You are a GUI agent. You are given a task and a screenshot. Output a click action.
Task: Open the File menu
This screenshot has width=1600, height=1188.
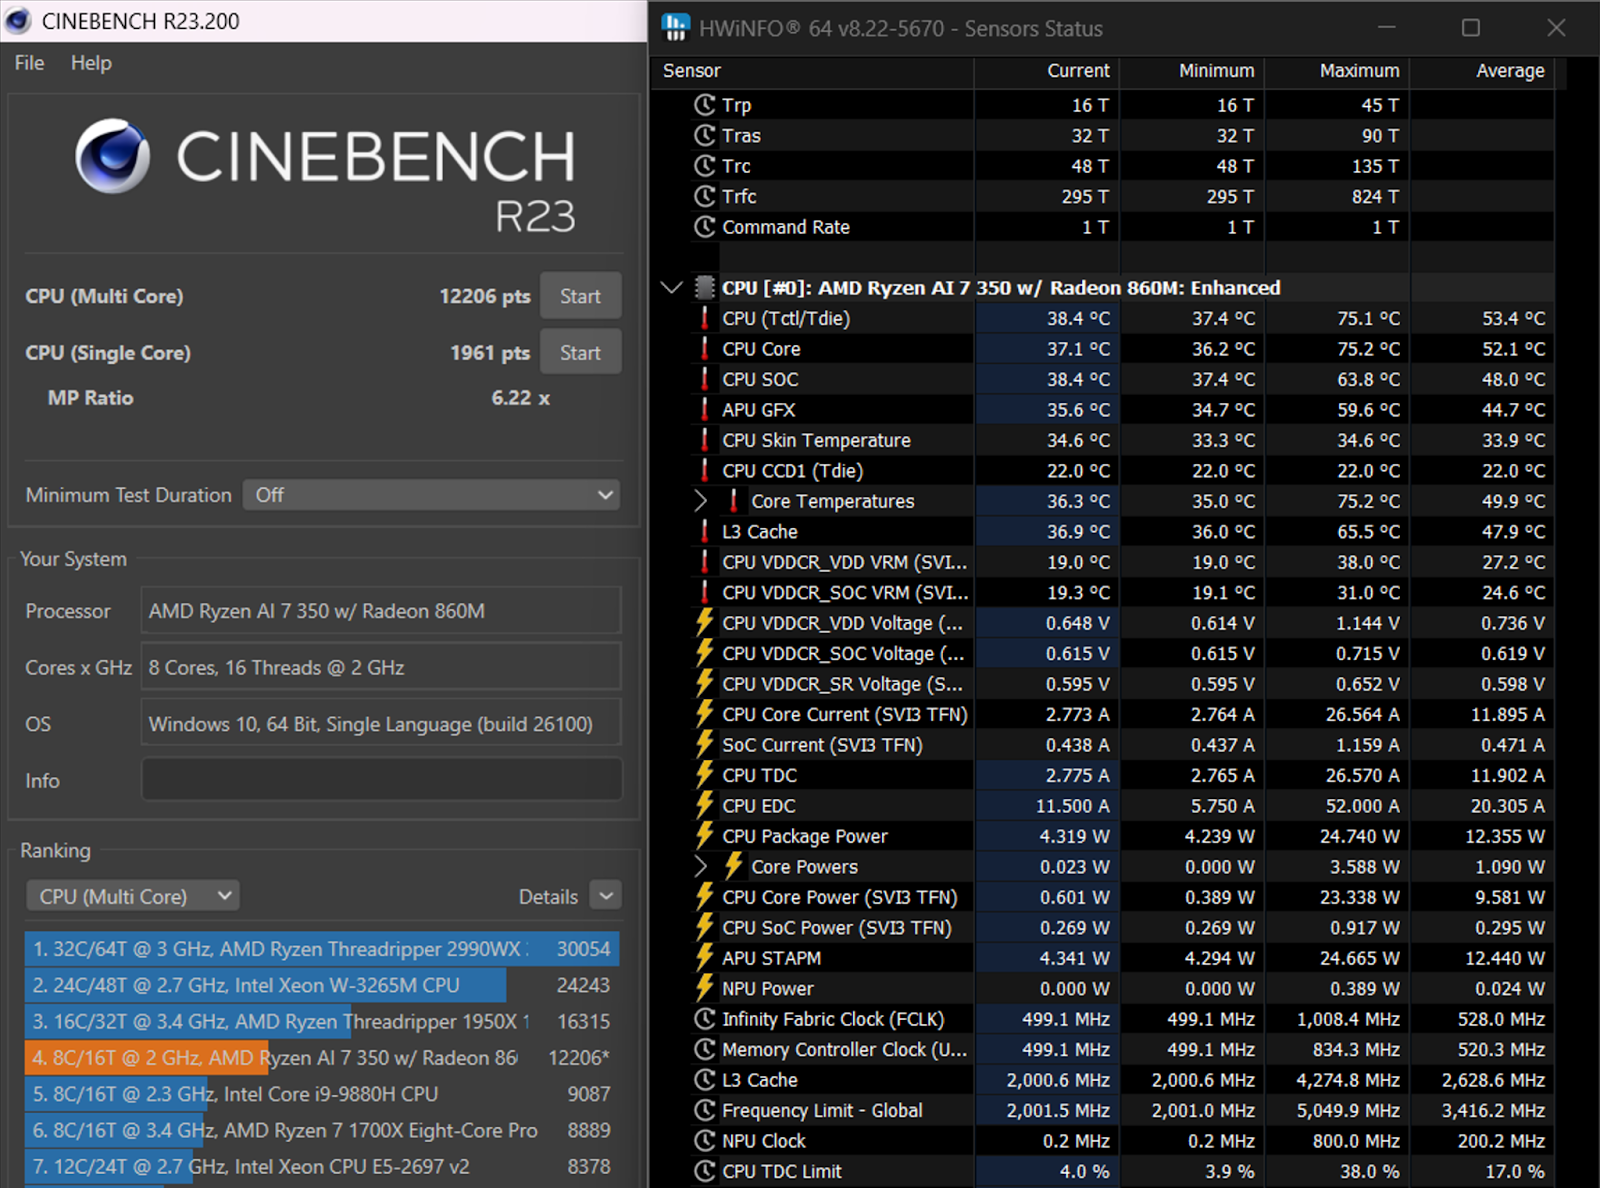pyautogui.click(x=29, y=63)
